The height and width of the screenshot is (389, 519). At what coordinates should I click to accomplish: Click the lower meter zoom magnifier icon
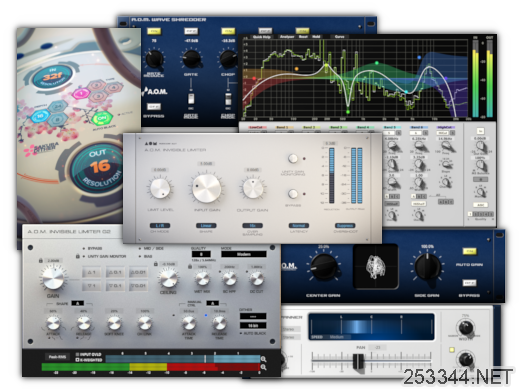click(x=263, y=367)
